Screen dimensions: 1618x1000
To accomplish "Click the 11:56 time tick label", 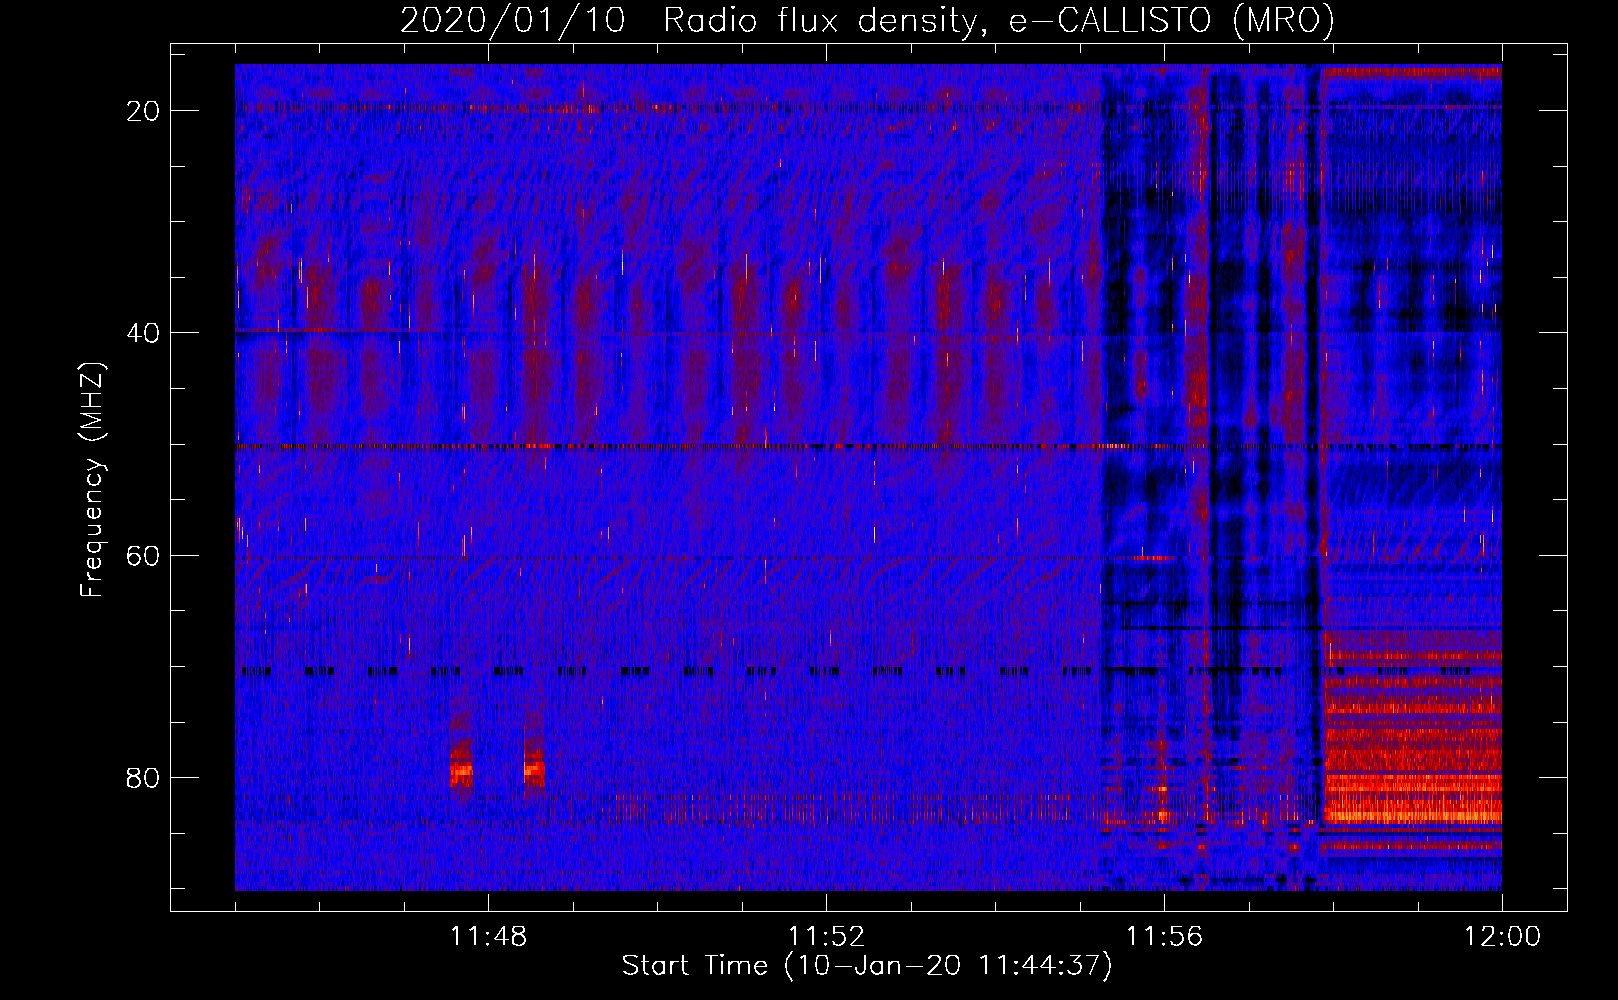I will 1164,937.
